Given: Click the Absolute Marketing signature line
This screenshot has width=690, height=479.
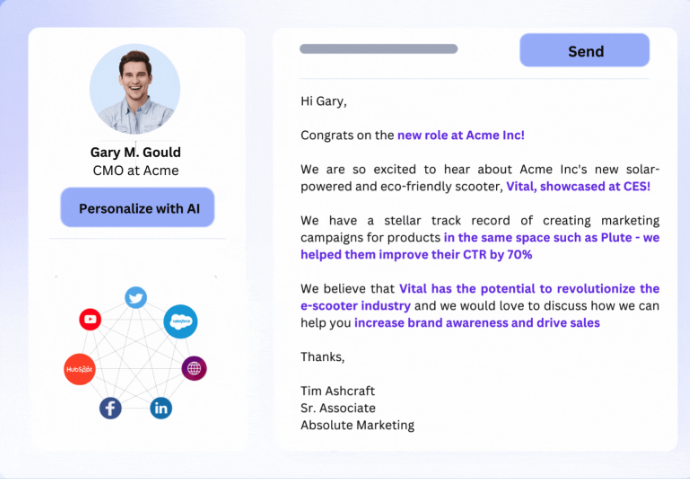Looking at the screenshot, I should [357, 425].
